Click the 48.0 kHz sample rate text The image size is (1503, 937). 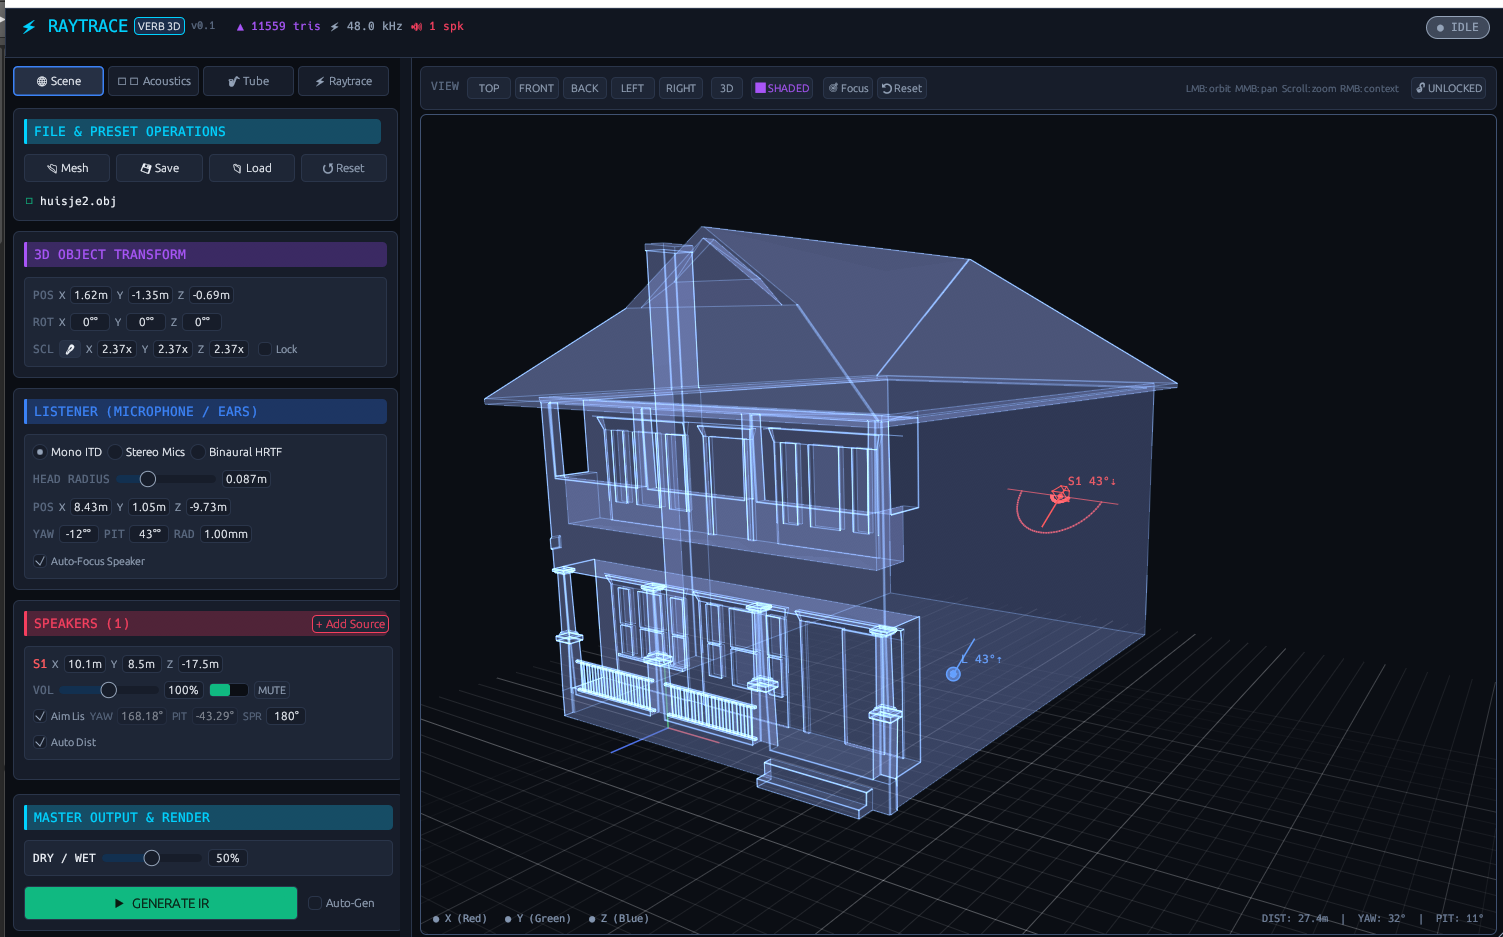click(x=374, y=27)
